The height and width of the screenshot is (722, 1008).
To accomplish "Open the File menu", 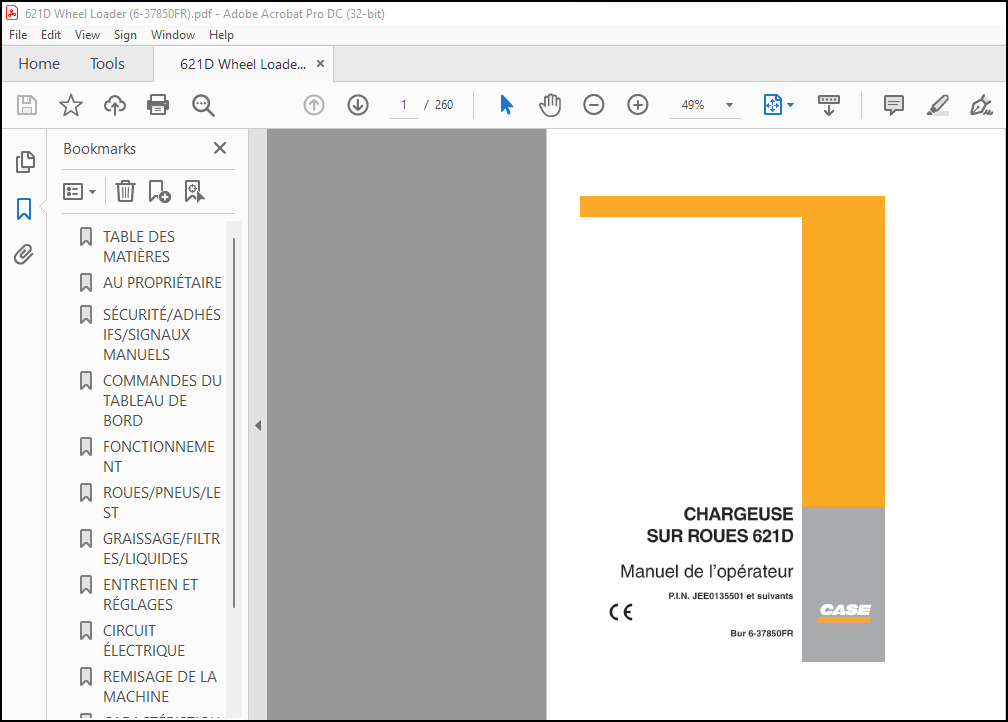I will (18, 35).
